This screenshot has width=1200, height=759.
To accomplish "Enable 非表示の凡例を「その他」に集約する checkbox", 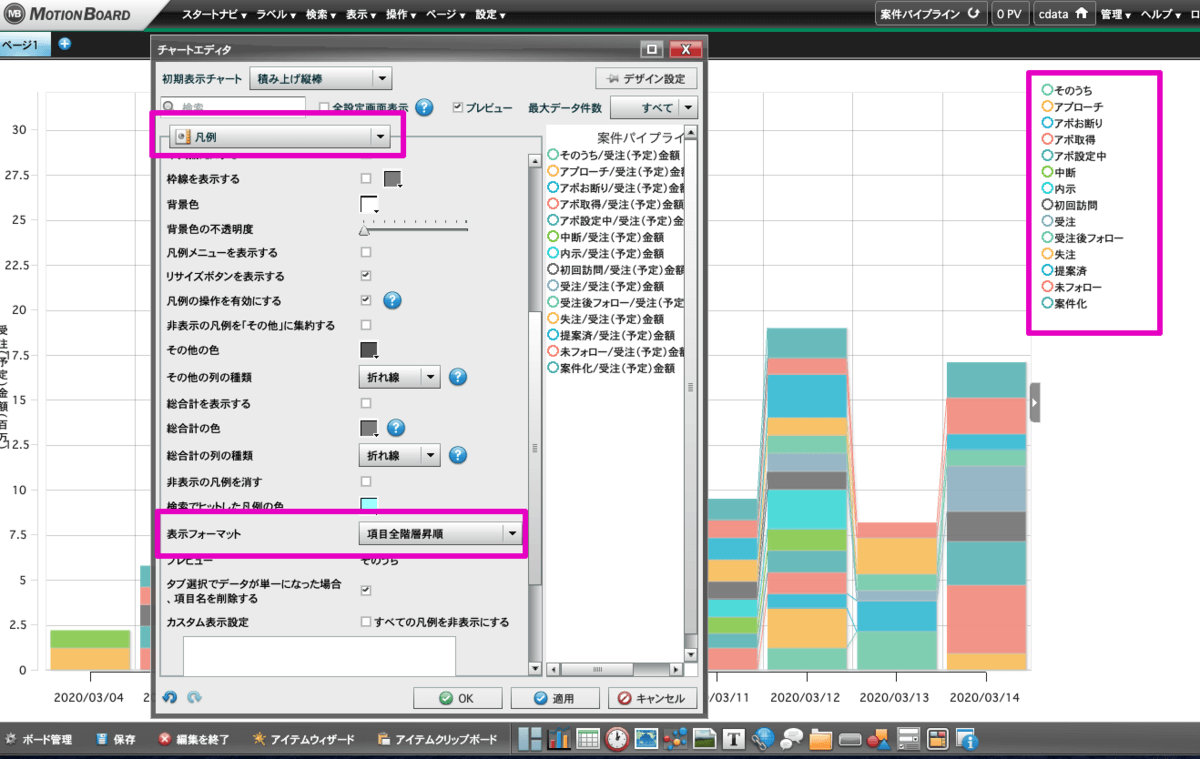I will pos(366,325).
